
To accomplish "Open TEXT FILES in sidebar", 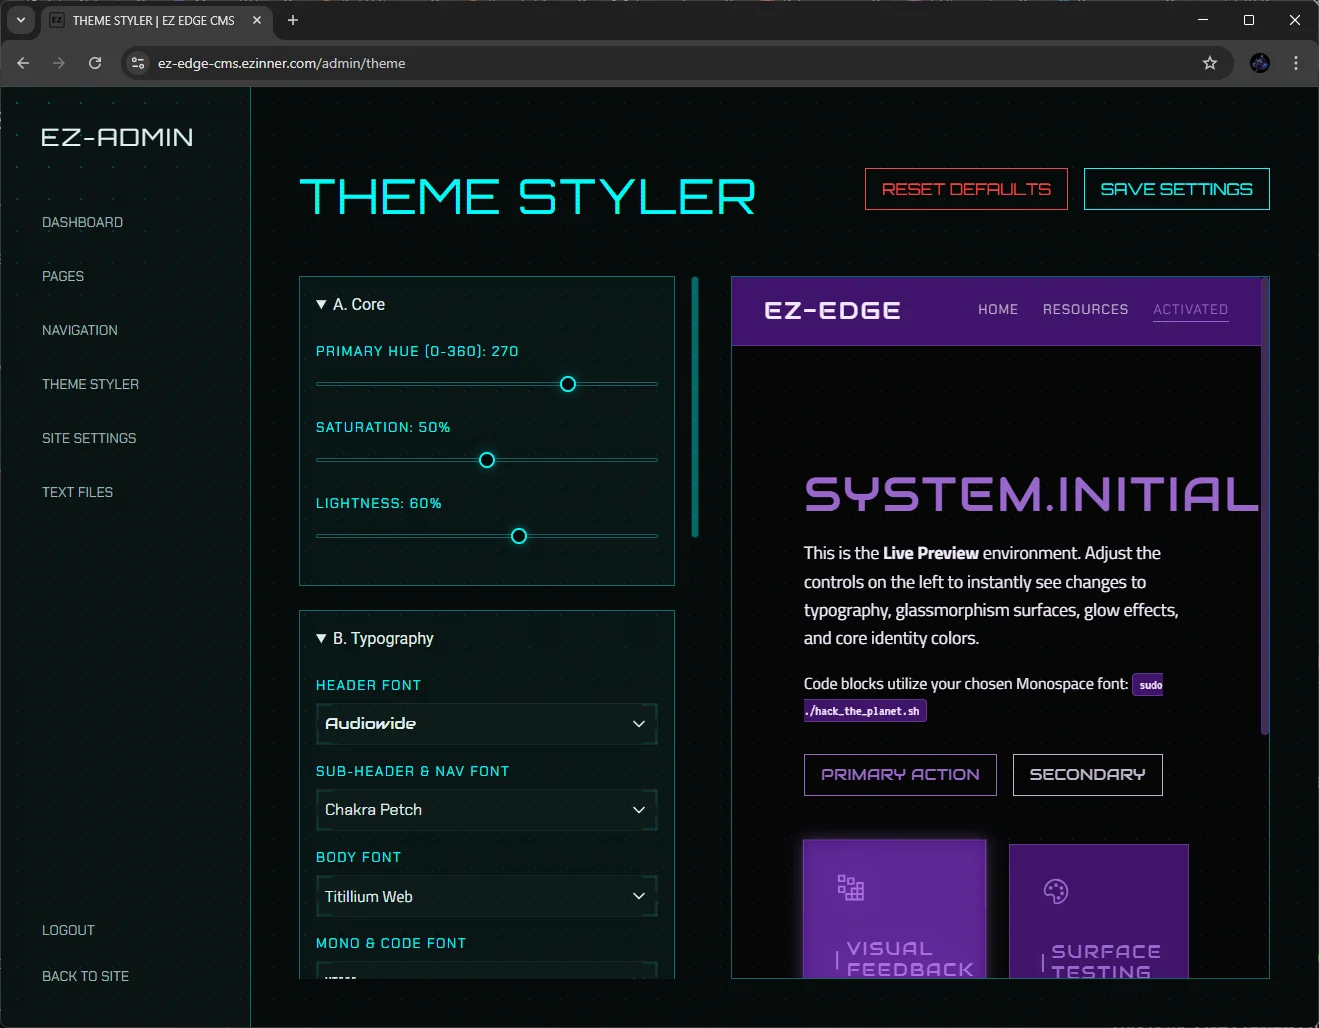I will coord(77,492).
